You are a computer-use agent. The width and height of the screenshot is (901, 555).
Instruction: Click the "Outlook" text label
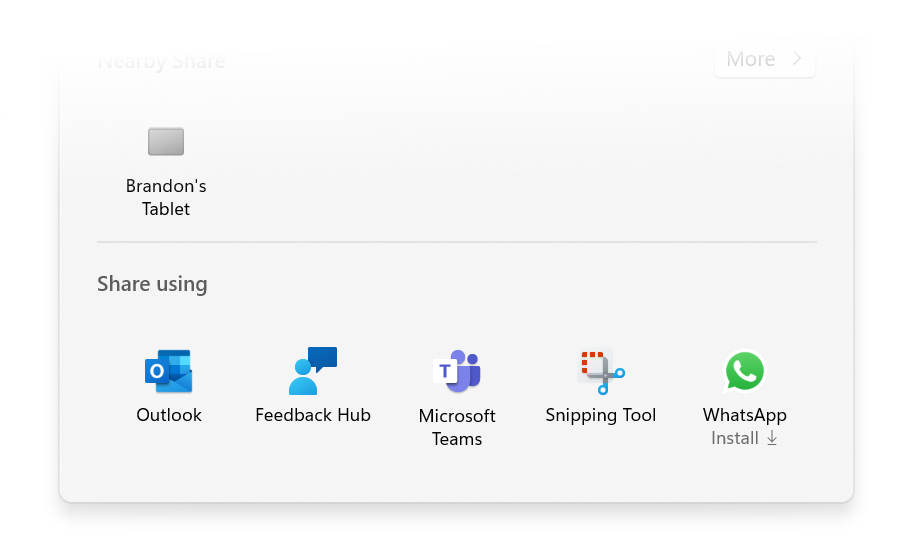click(169, 415)
